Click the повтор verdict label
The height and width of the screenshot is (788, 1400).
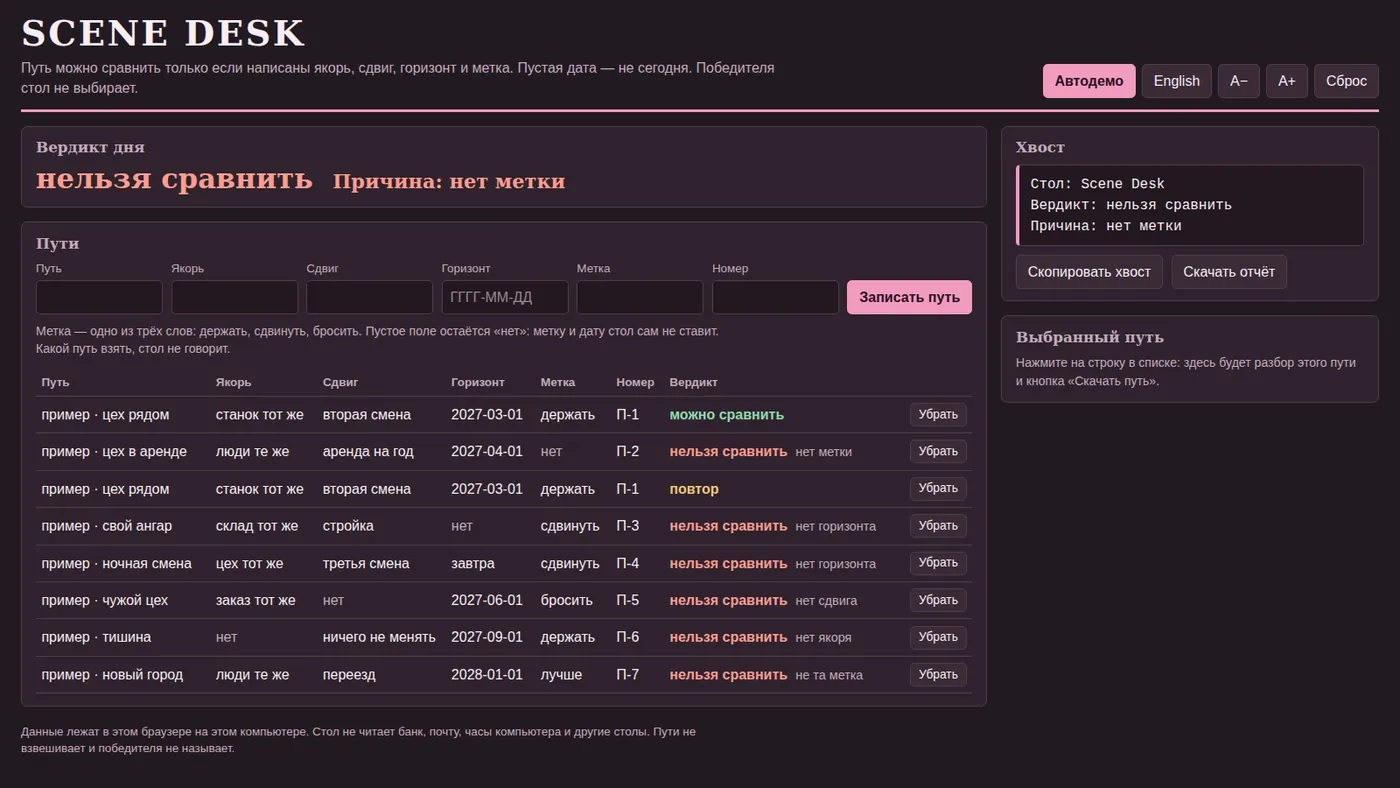[694, 489]
